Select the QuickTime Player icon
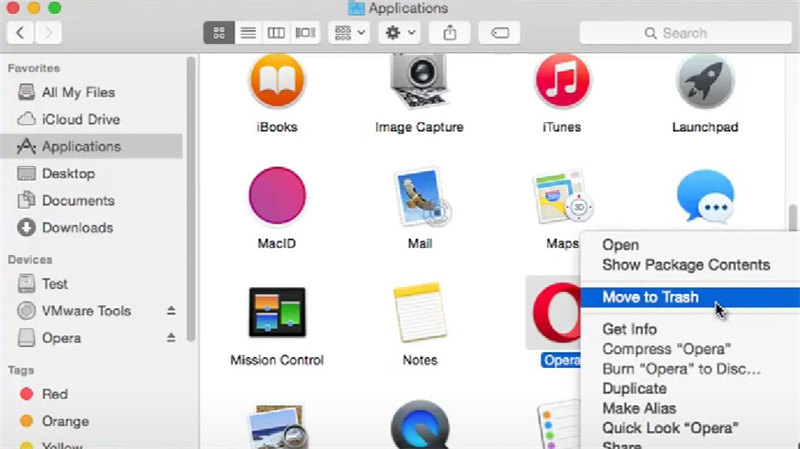The width and height of the screenshot is (800, 449). pos(420,426)
